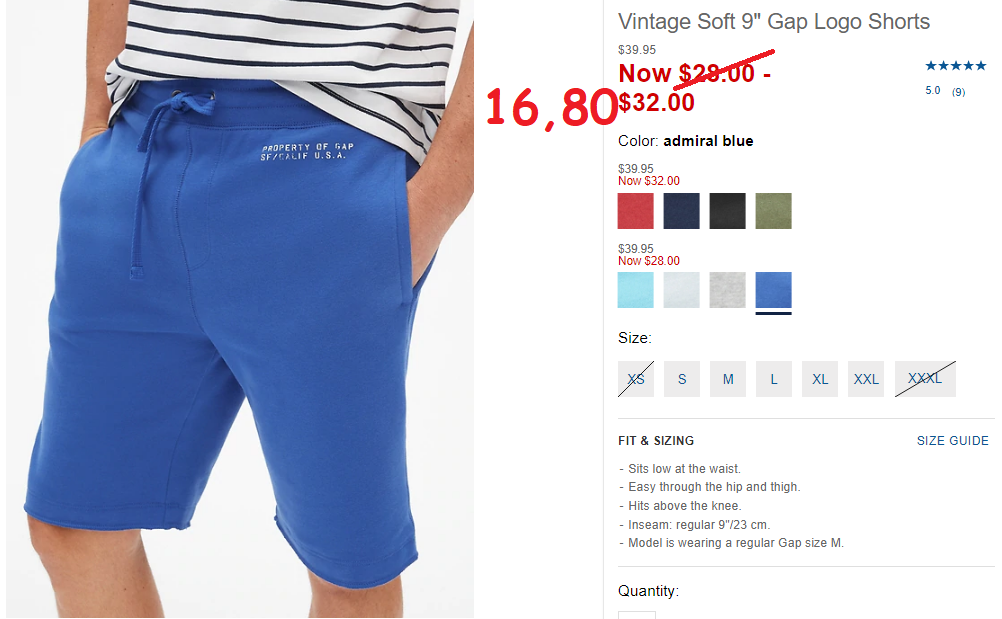Select the light aqua color swatch

pos(635,290)
